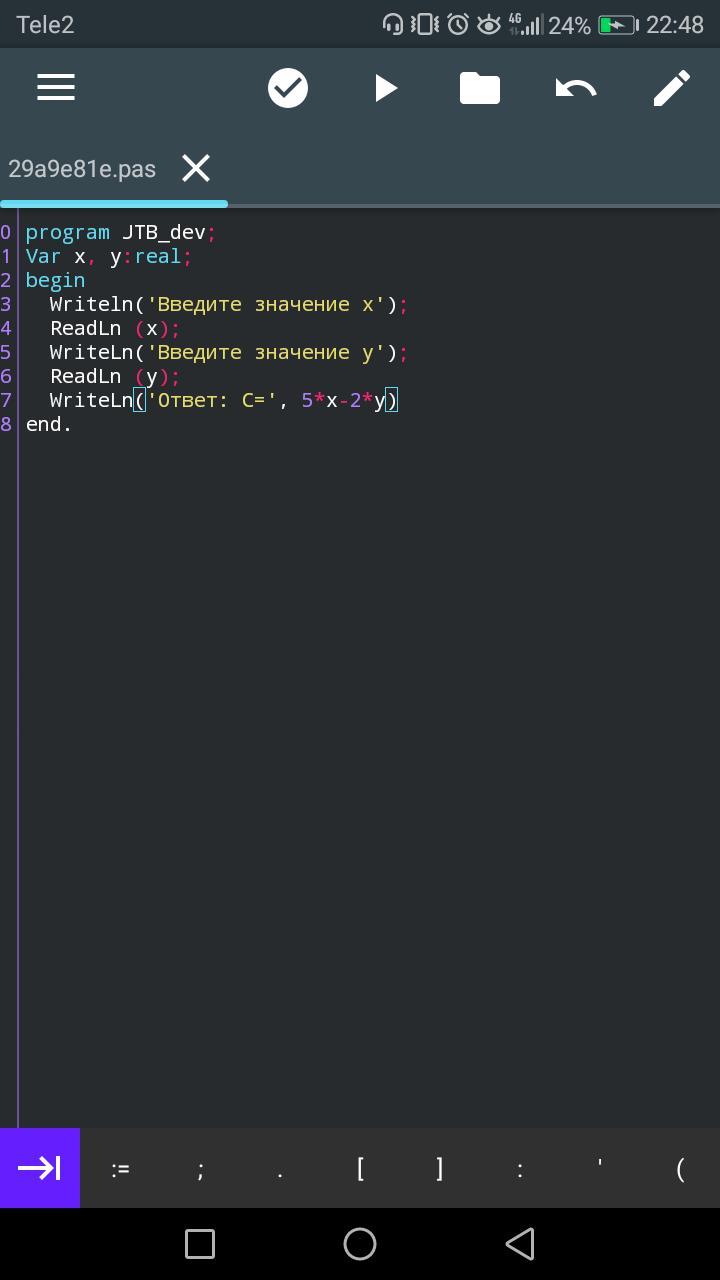Image resolution: width=720 pixels, height=1280 pixels.
Task: Tap the pencil edit icon
Action: click(672, 88)
